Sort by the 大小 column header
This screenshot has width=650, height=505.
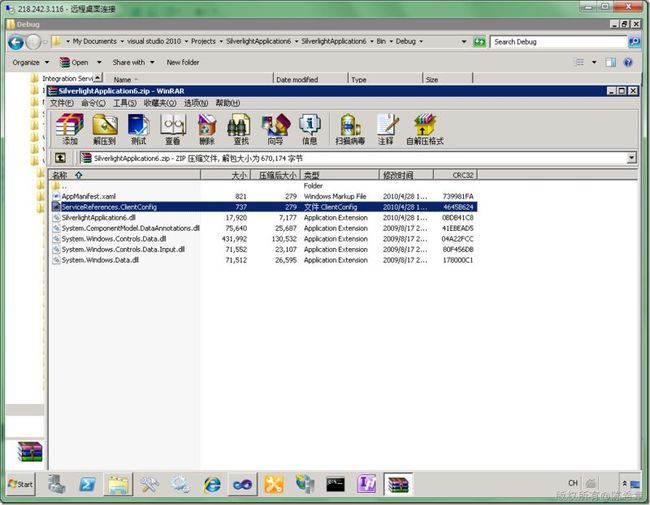point(226,175)
